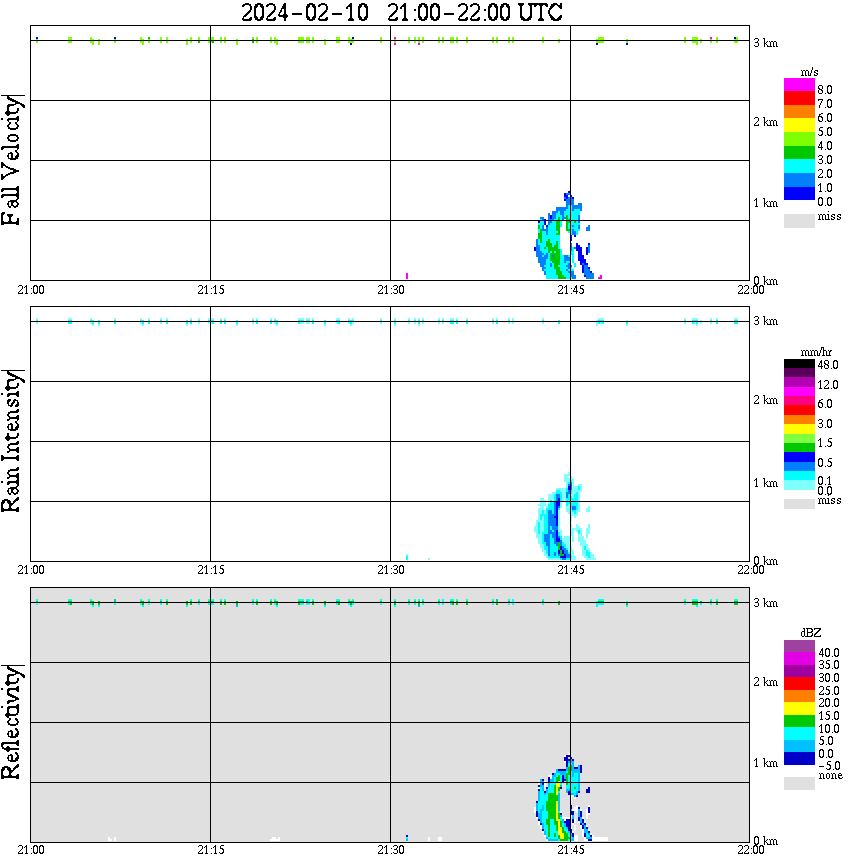This screenshot has height=868, width=850.
Task: Select the yellow swatch in Rain Intensity legend
Action: click(x=799, y=429)
